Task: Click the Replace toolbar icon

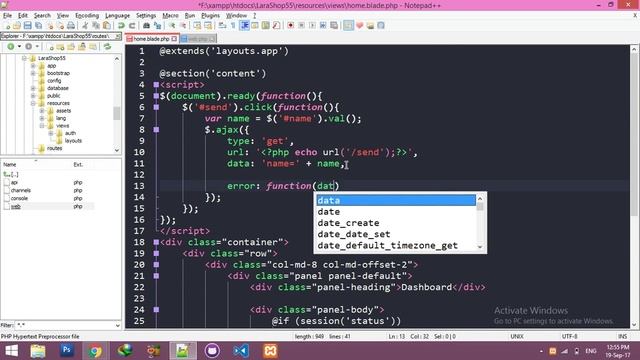Action: (157, 26)
